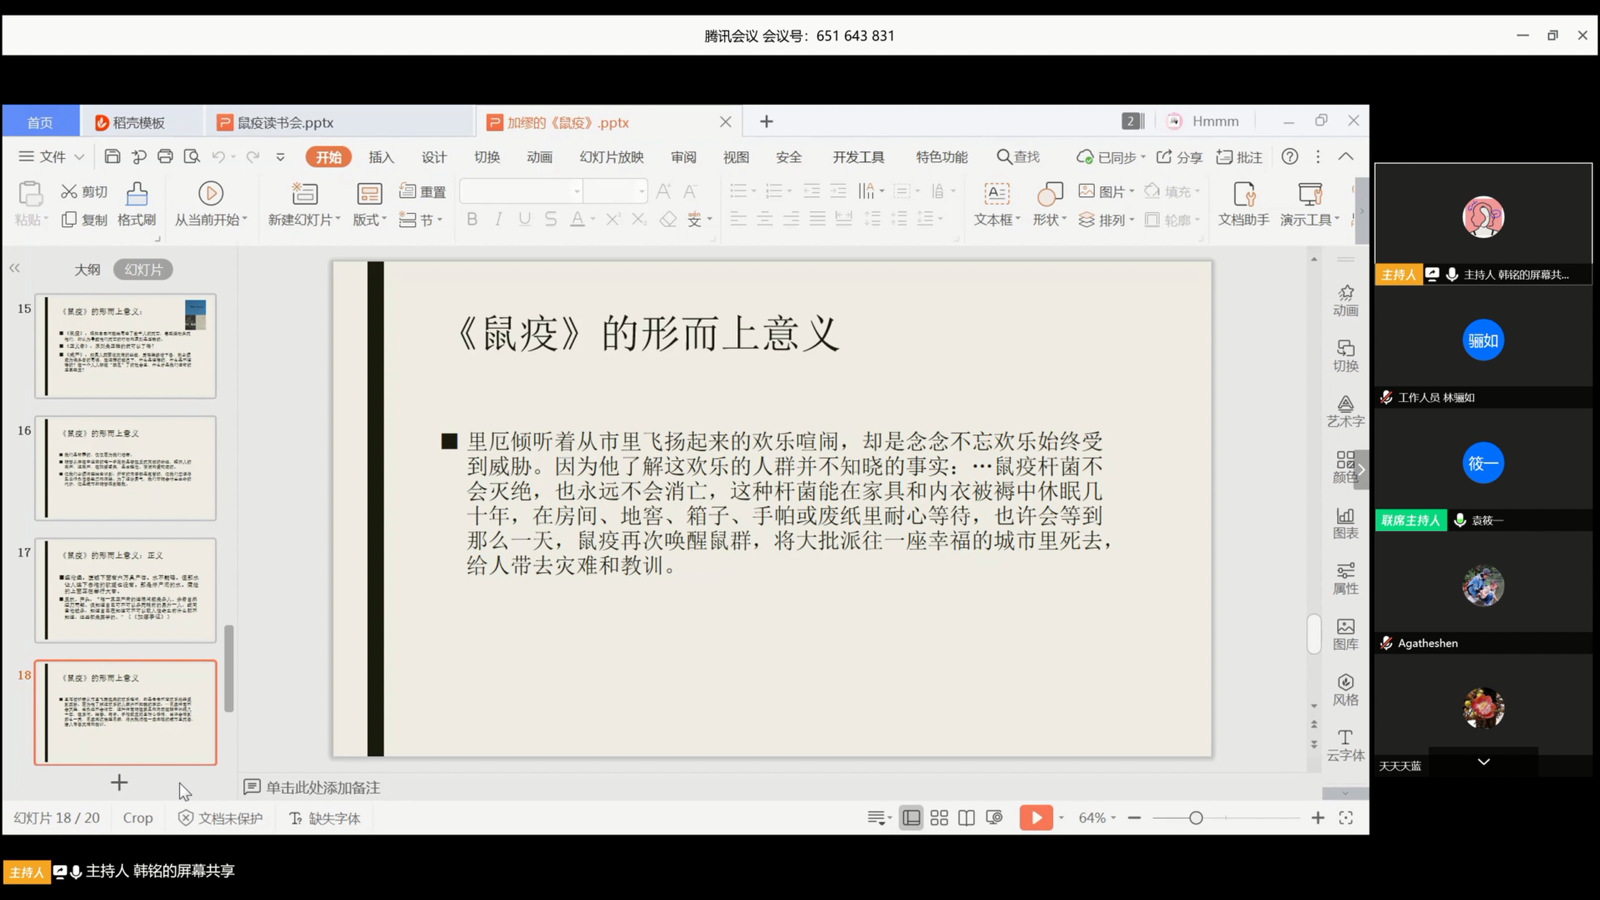Click the 分享 share button

pyautogui.click(x=1179, y=157)
